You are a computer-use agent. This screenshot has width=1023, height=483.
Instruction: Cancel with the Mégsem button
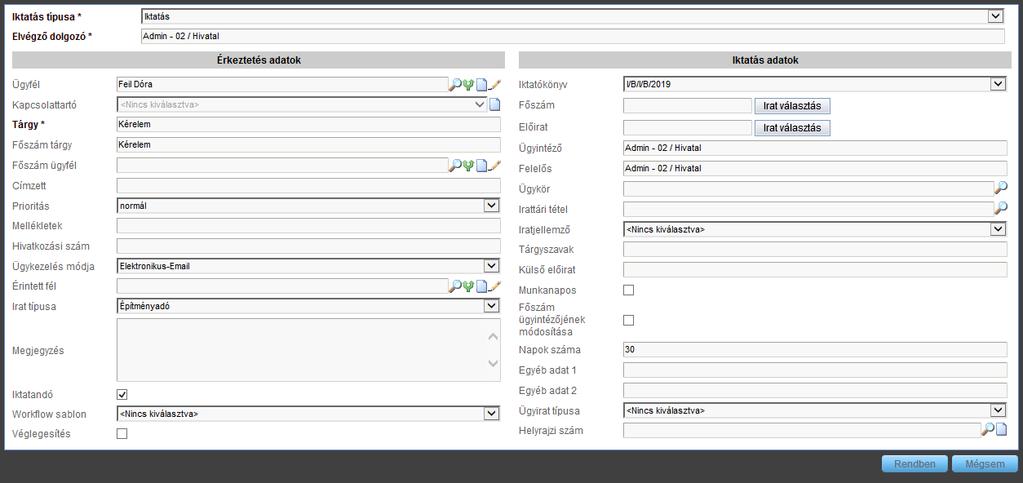click(985, 464)
